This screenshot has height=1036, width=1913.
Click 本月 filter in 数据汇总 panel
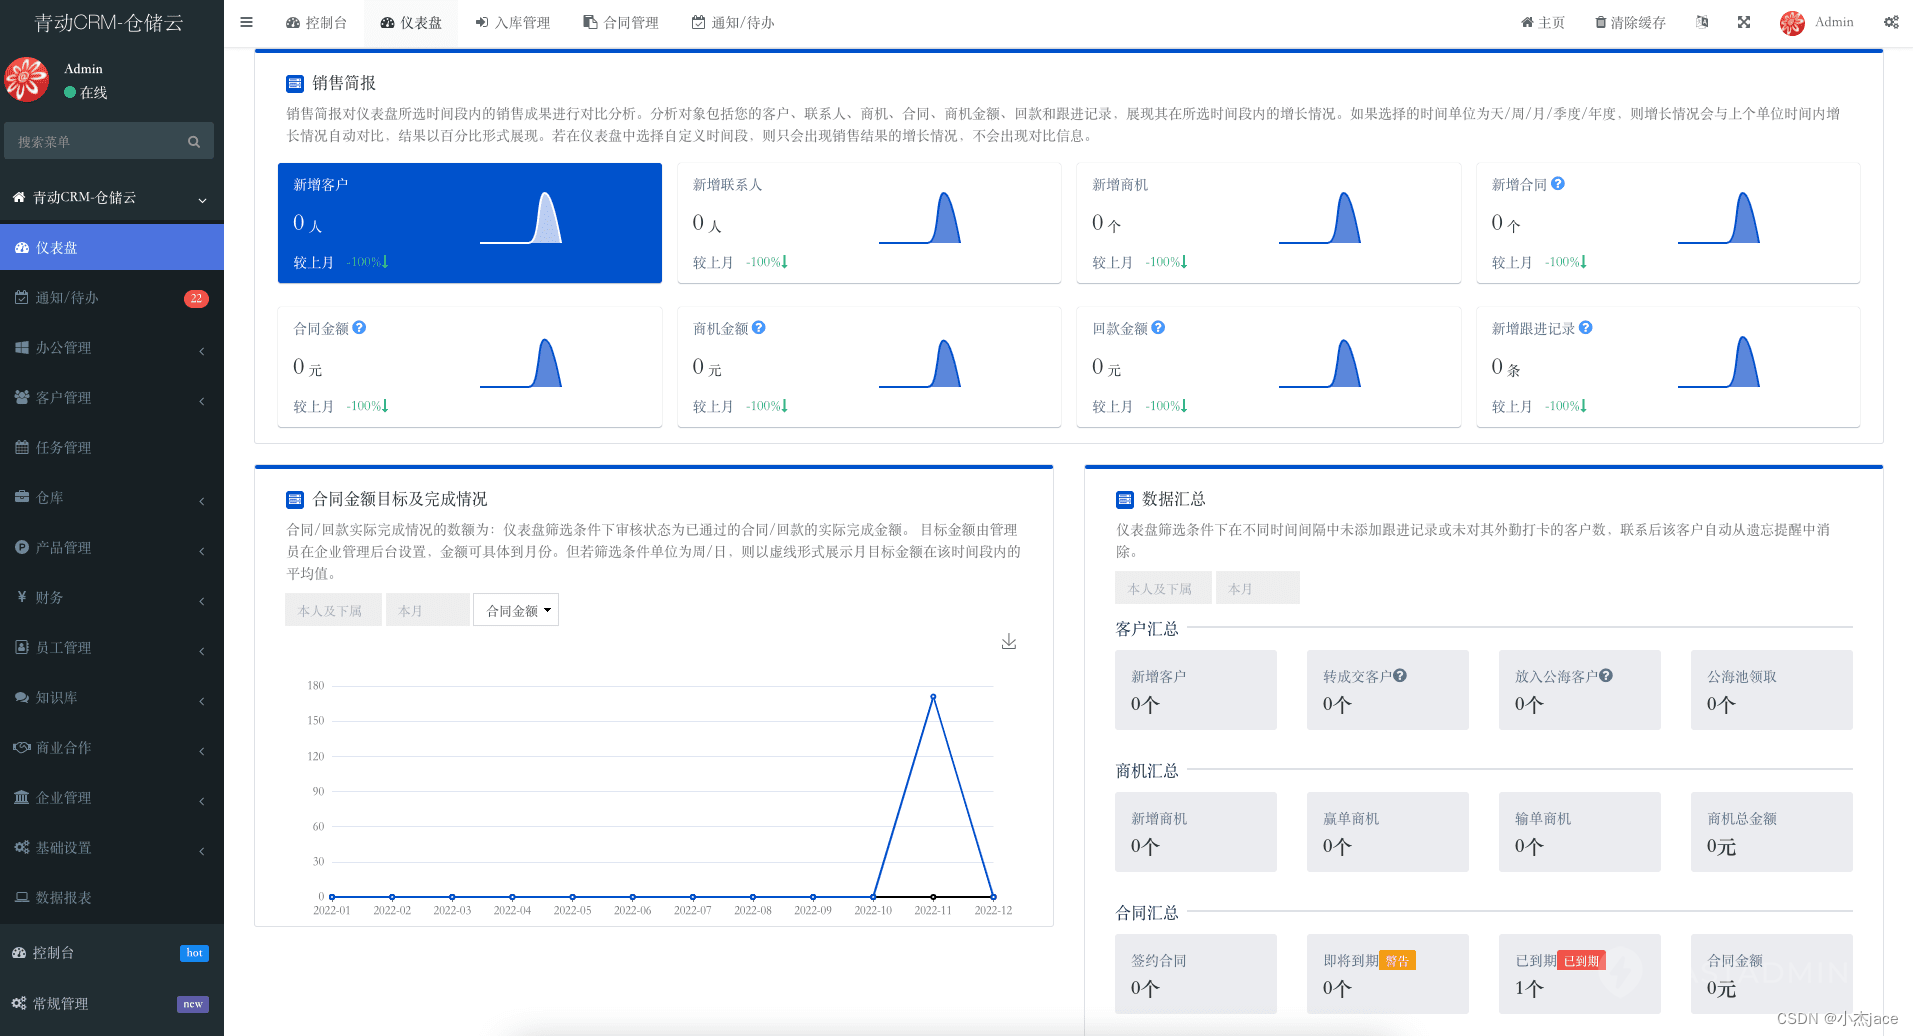click(1257, 588)
